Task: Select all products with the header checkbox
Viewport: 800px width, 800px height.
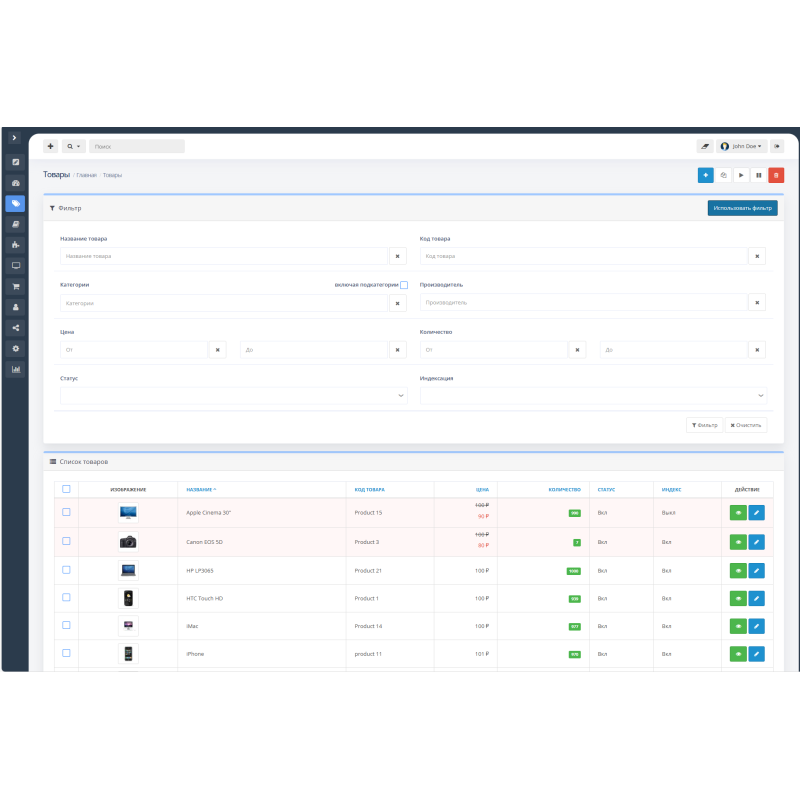Action: (66, 488)
